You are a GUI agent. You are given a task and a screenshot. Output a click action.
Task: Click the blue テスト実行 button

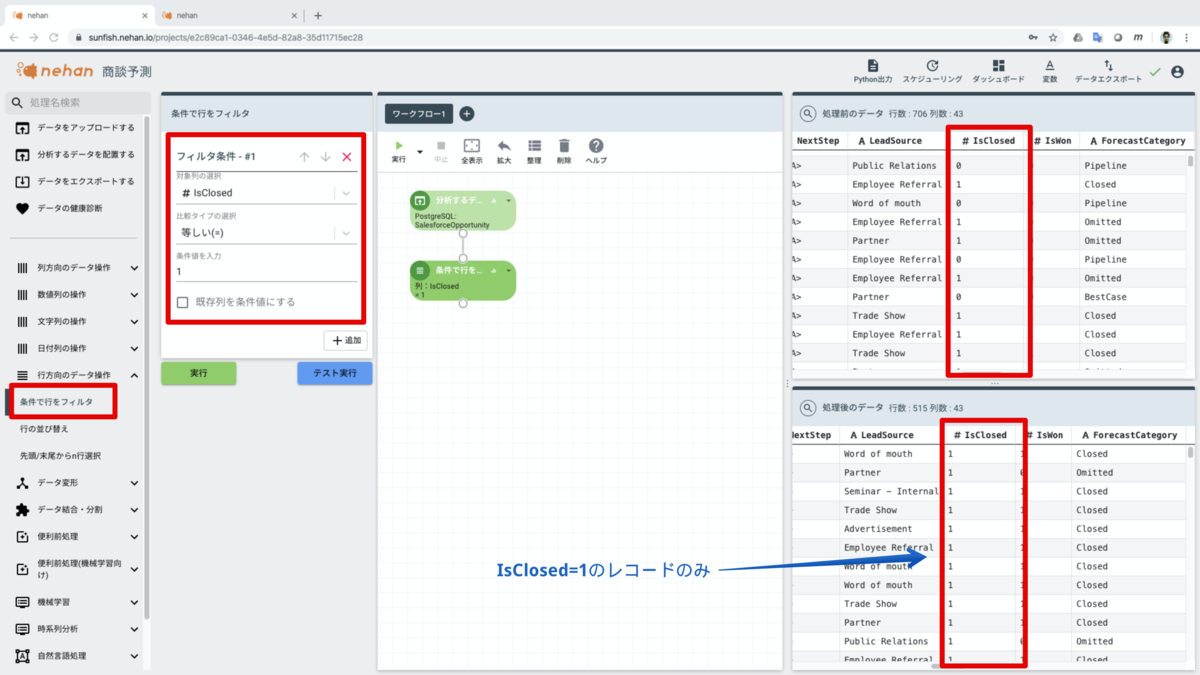[x=334, y=373]
